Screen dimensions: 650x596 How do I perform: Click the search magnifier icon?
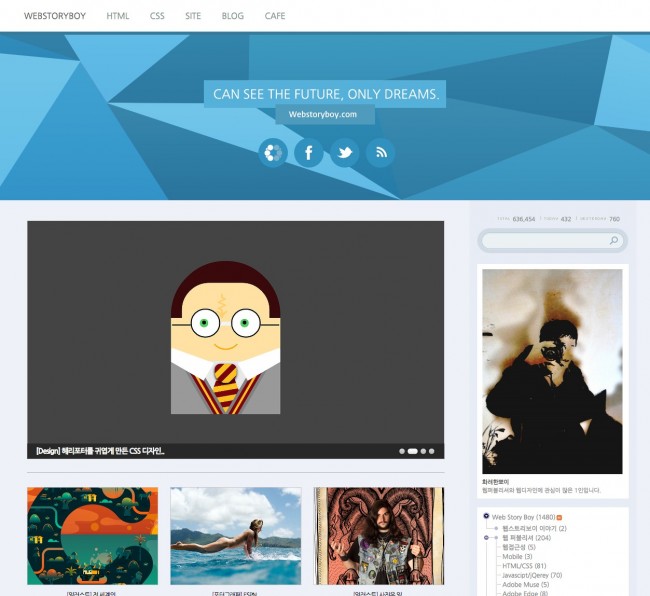pyautogui.click(x=614, y=241)
